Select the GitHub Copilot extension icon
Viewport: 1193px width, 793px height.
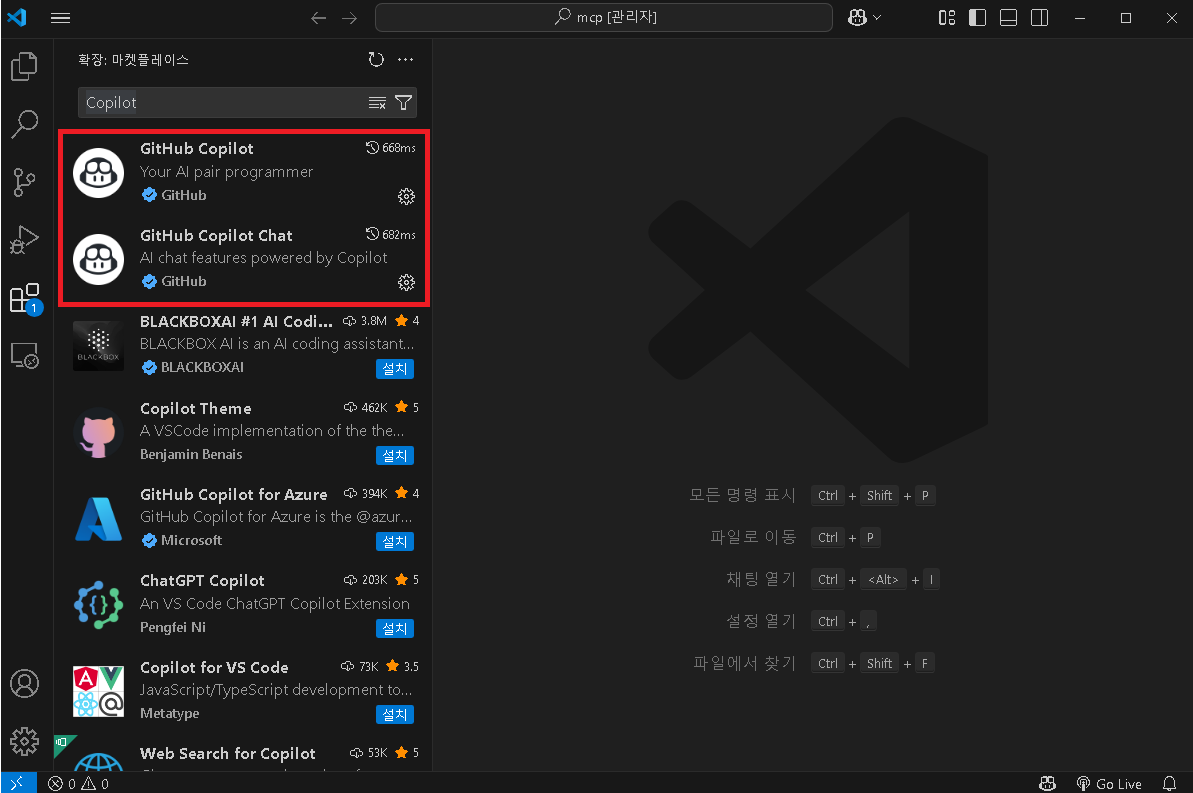98,173
